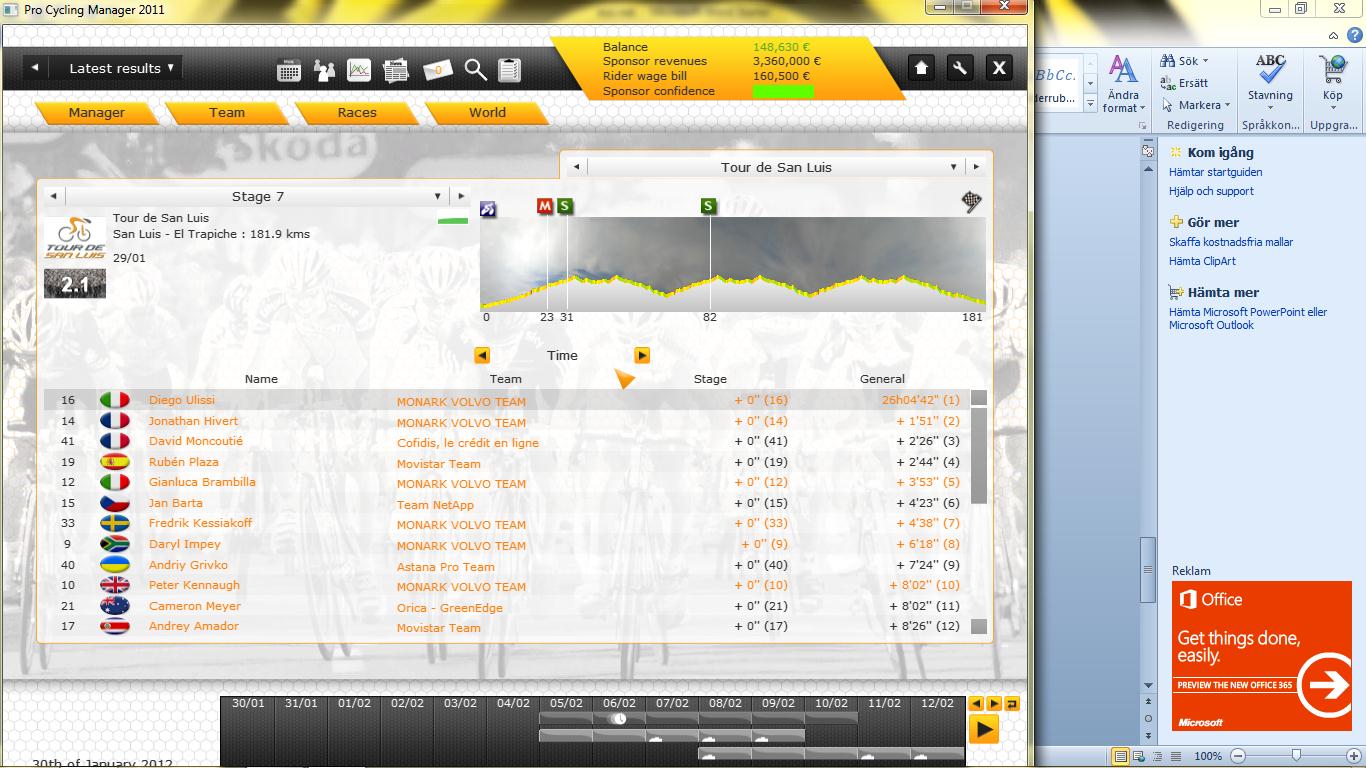Select 06/02 date on the calendar timeline
Viewport: 1366px width, 768px height.
pos(619,704)
